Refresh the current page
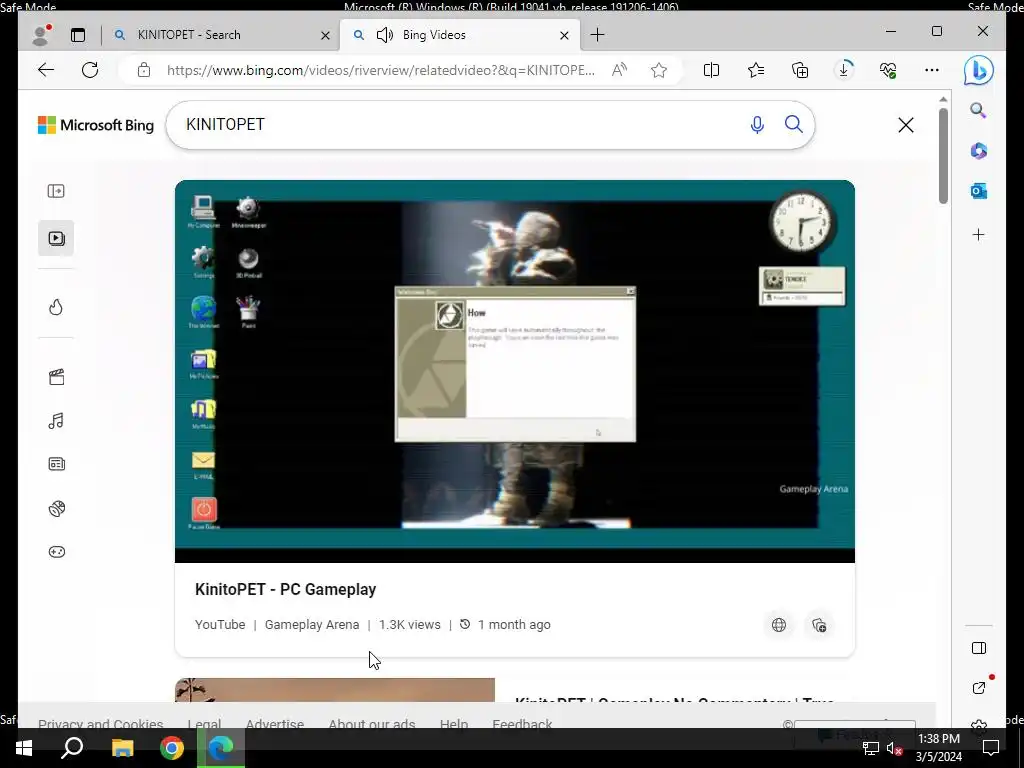 pyautogui.click(x=90, y=70)
